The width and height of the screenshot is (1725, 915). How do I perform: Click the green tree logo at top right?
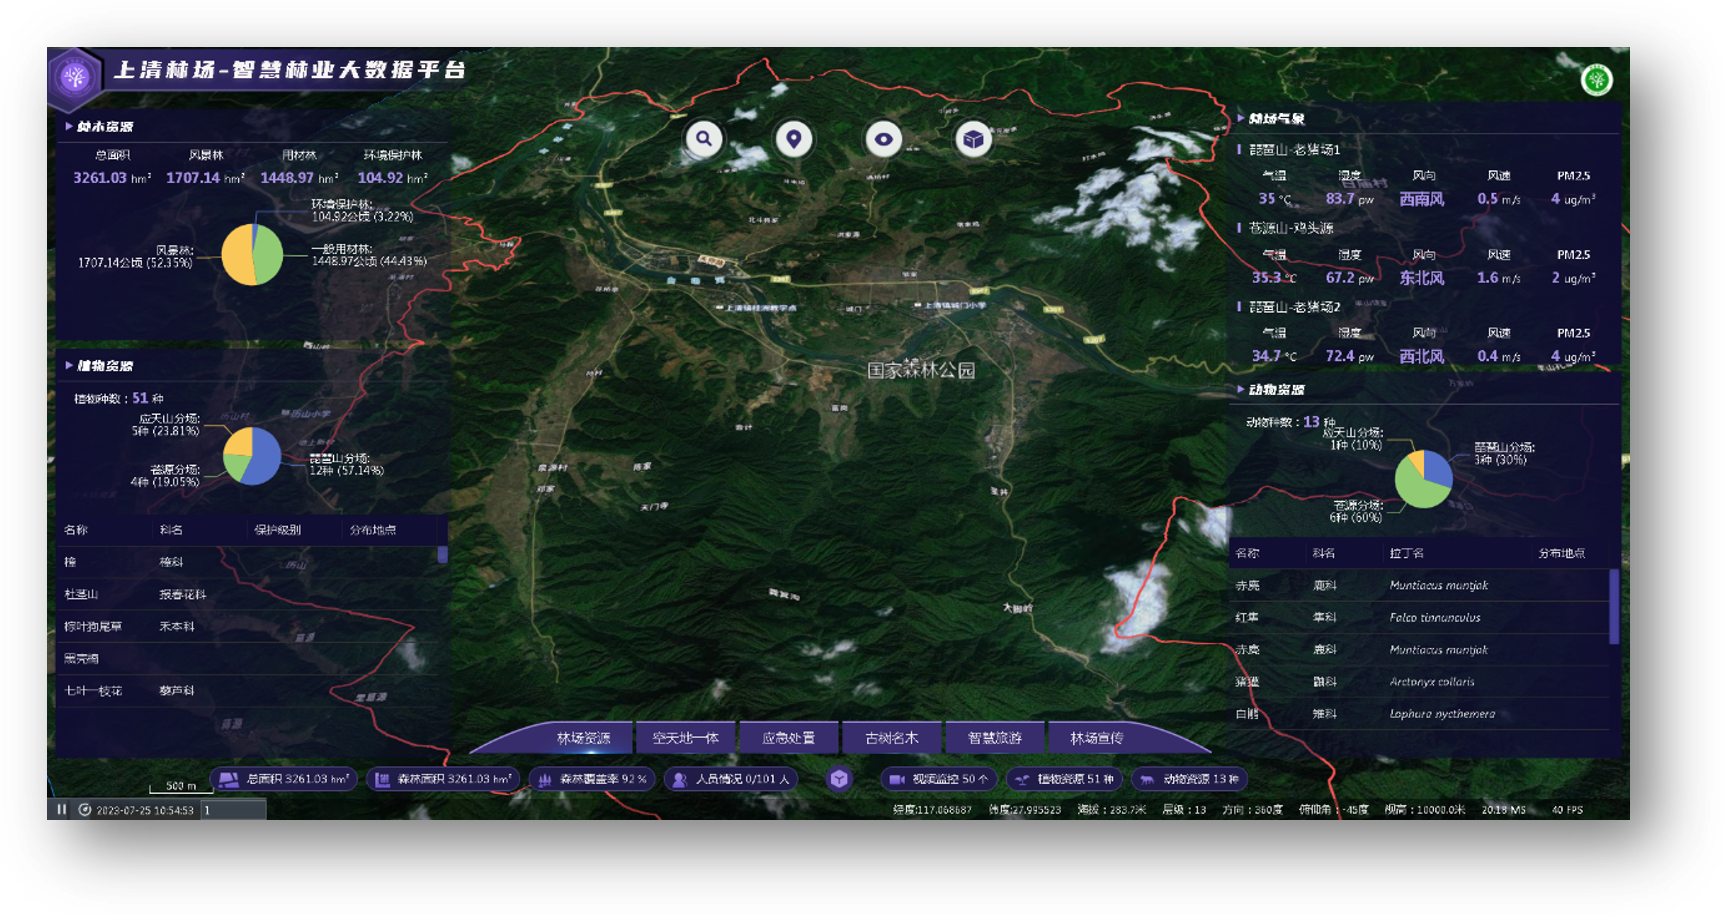1597,79
